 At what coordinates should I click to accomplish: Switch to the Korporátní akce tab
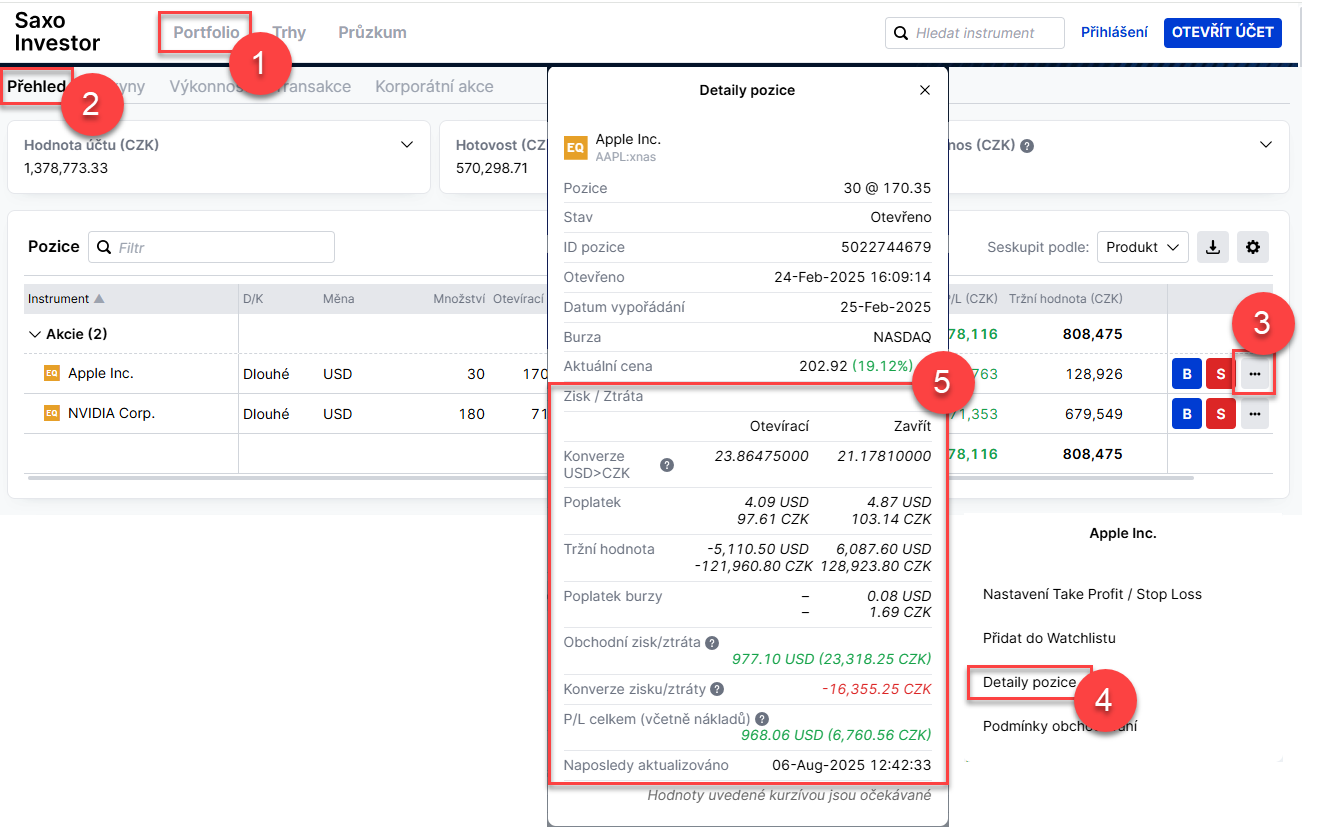[x=434, y=86]
